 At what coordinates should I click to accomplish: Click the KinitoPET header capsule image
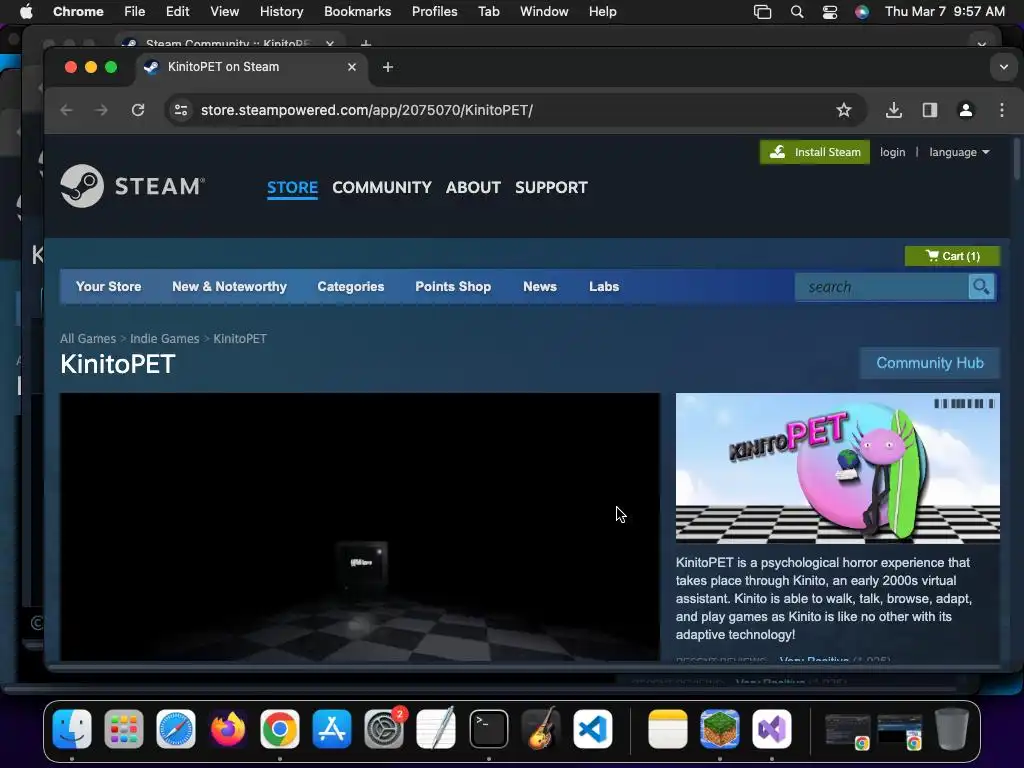coord(838,468)
